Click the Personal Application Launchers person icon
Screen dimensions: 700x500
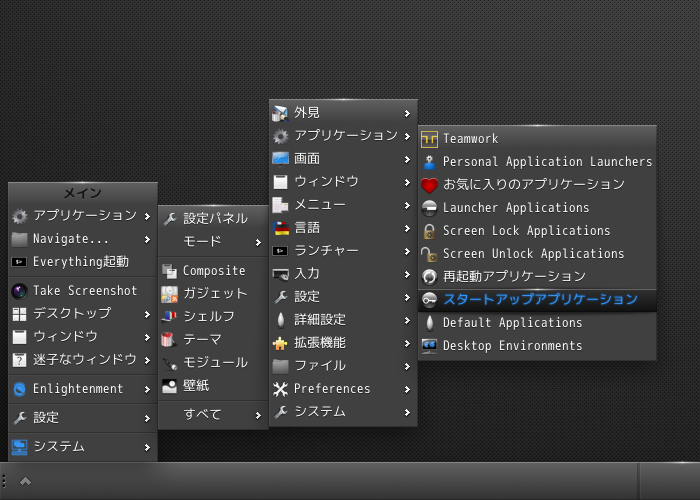(429, 162)
